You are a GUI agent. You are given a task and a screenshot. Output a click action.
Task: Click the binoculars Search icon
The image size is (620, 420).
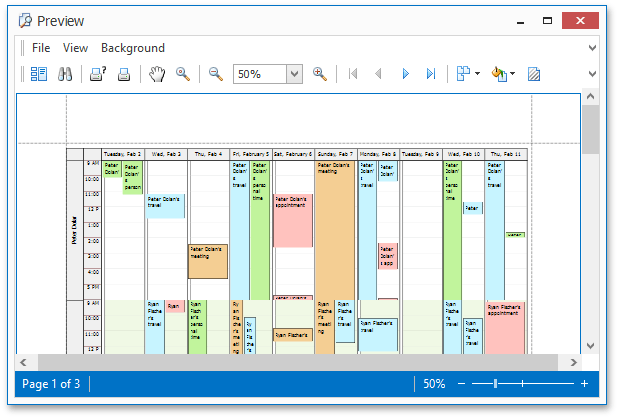(x=65, y=74)
